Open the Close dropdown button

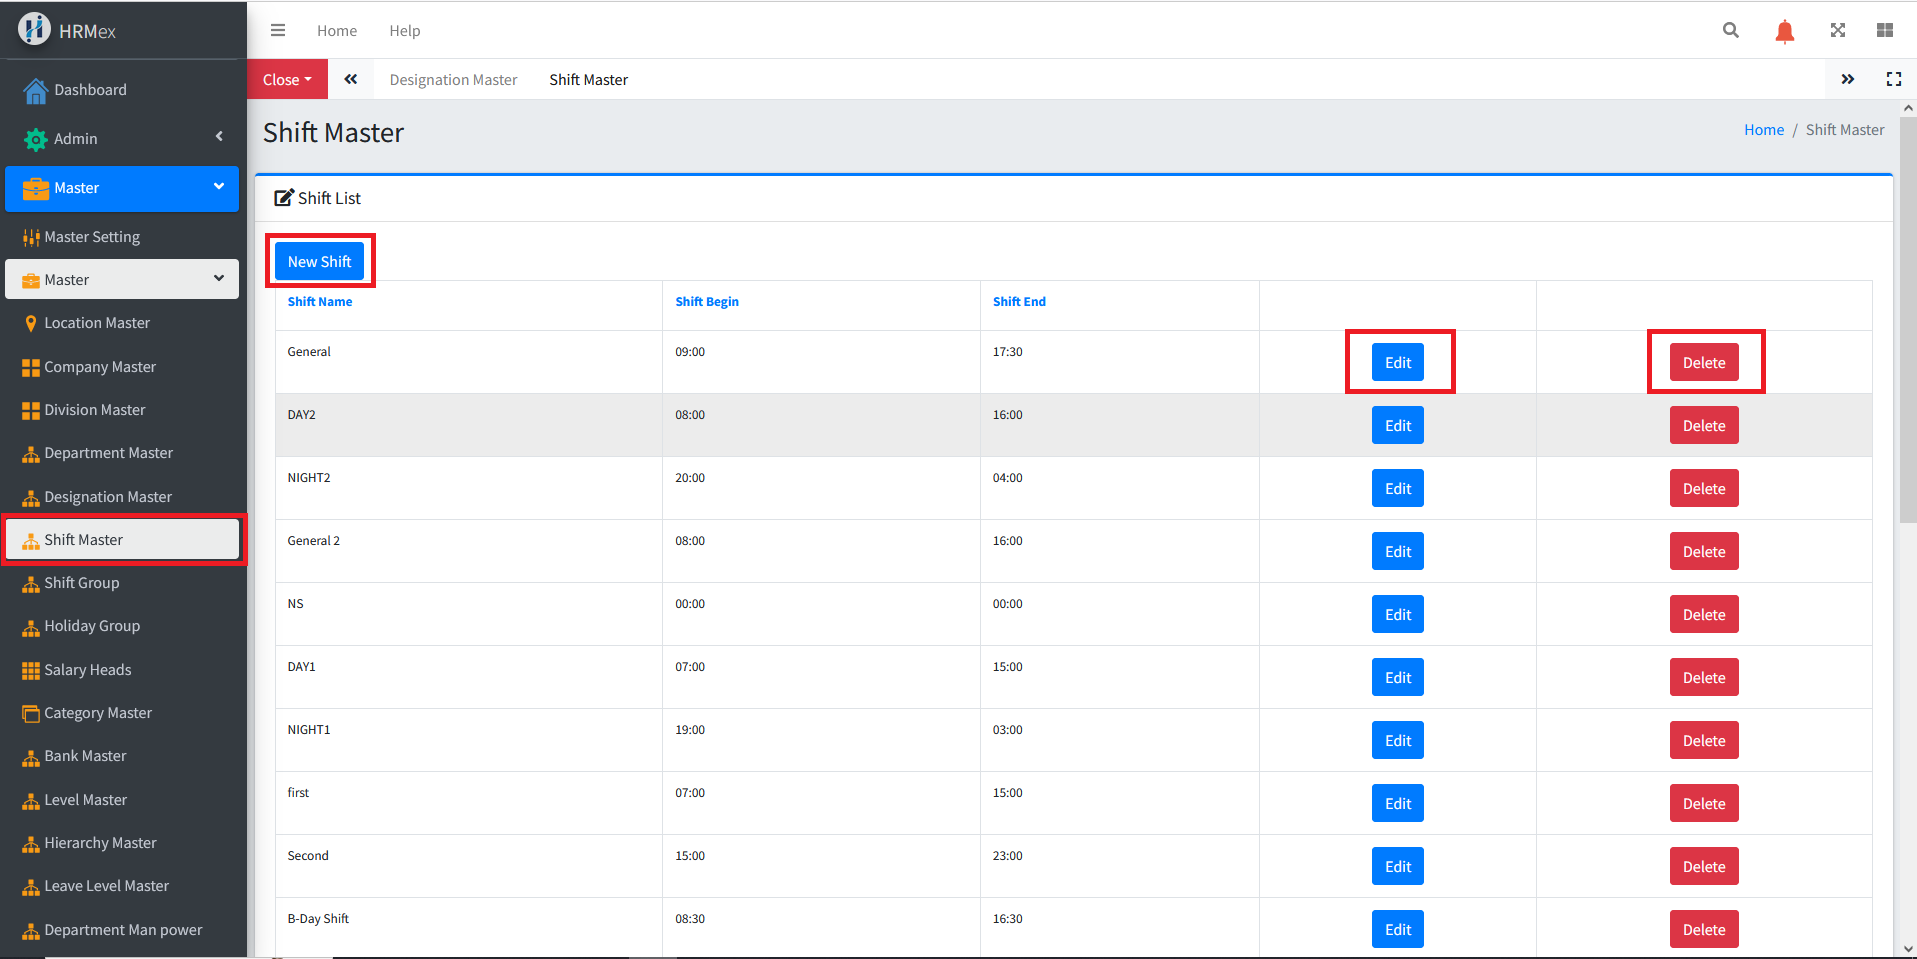[287, 79]
